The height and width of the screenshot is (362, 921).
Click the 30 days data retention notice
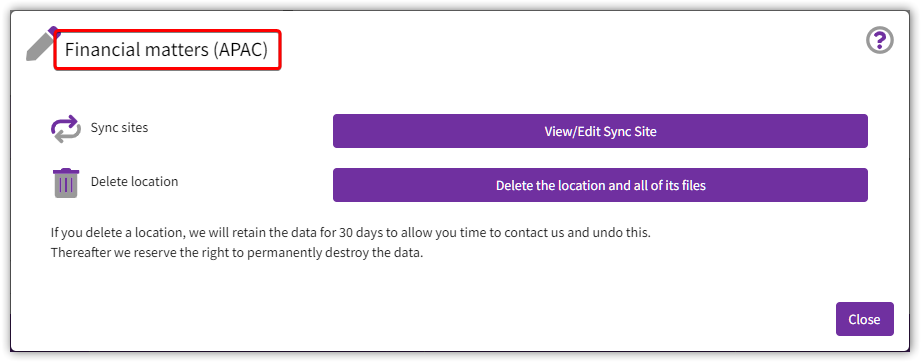(351, 232)
